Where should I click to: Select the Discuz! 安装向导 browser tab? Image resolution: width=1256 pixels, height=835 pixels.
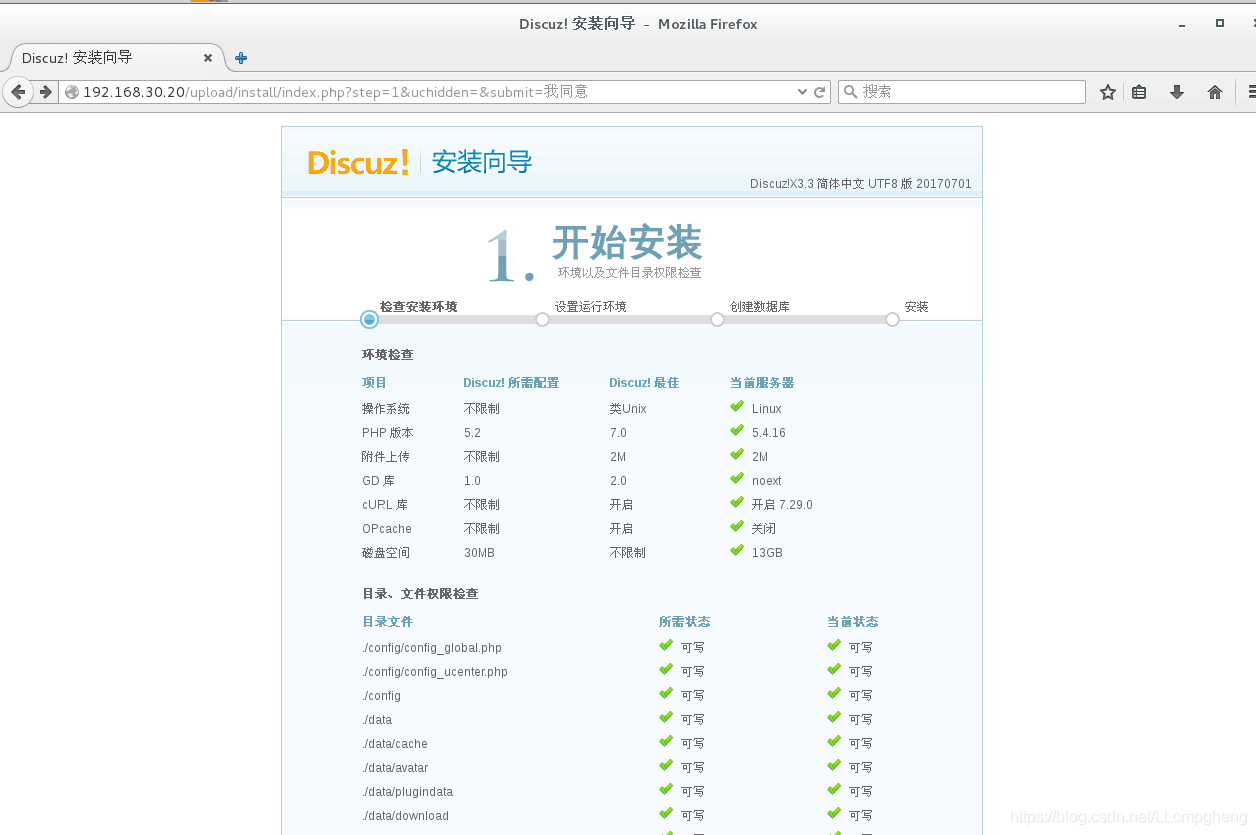(116, 58)
